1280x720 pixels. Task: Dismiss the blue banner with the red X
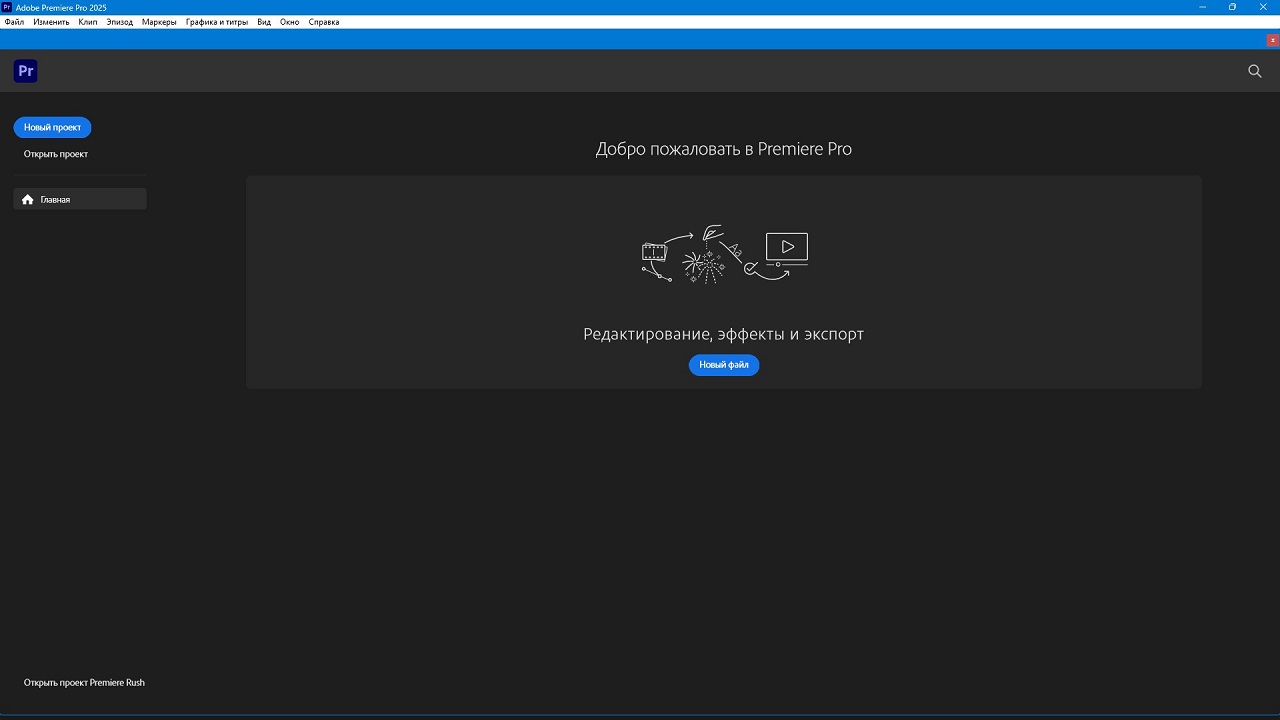tap(1272, 39)
